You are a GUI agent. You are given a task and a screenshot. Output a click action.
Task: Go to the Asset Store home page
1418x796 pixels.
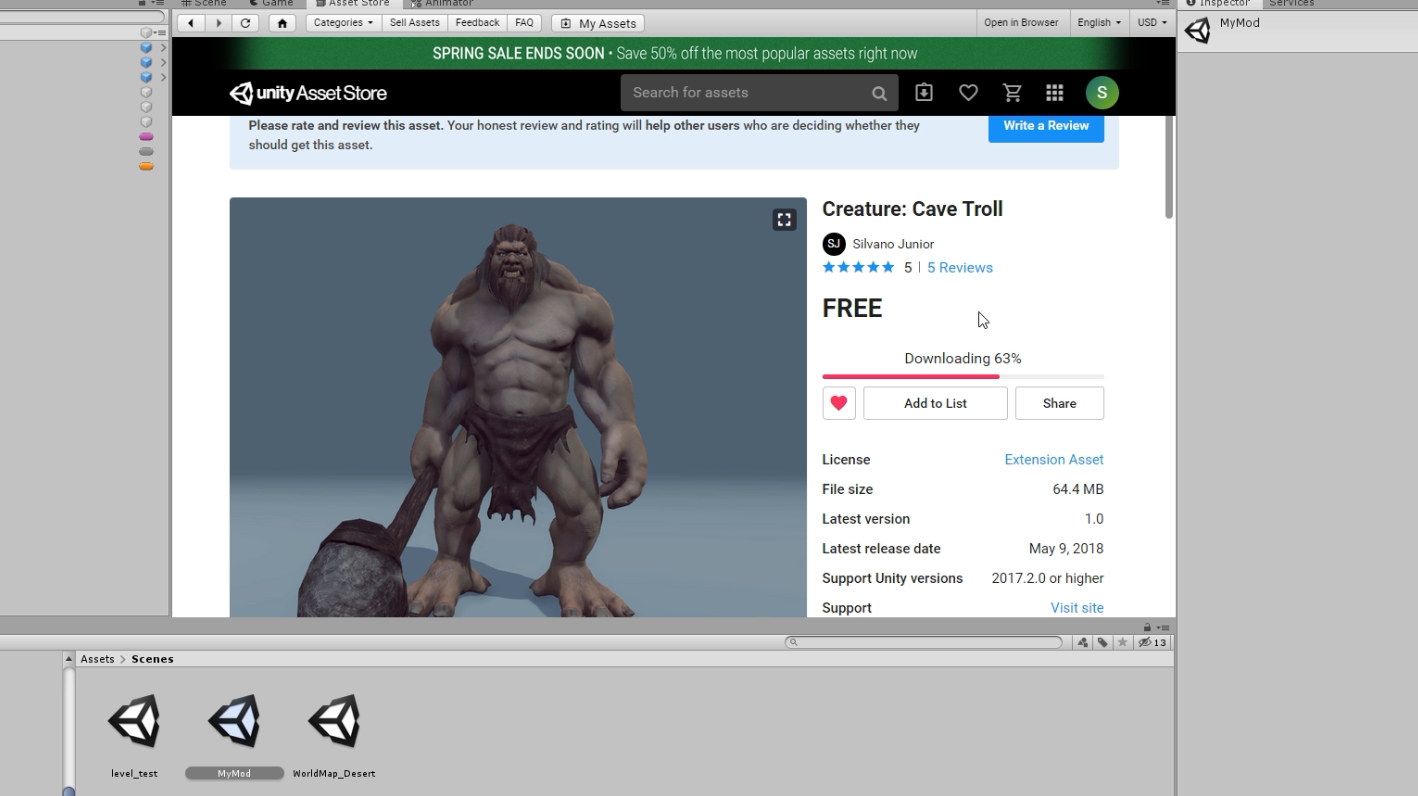pos(282,23)
